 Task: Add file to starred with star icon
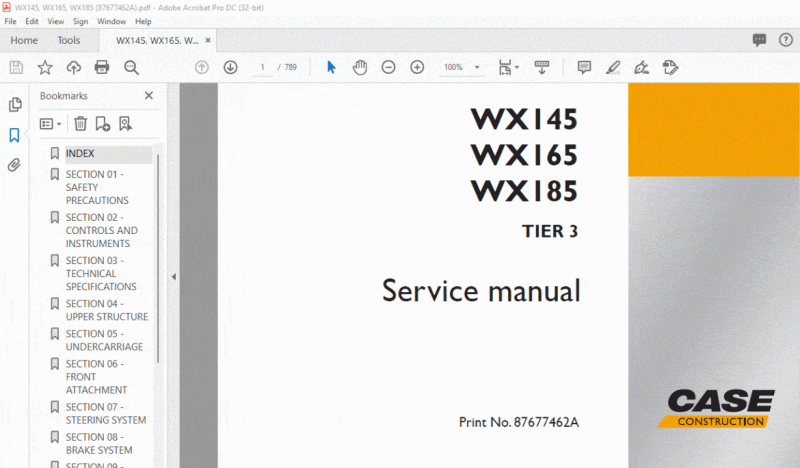pyautogui.click(x=45, y=67)
